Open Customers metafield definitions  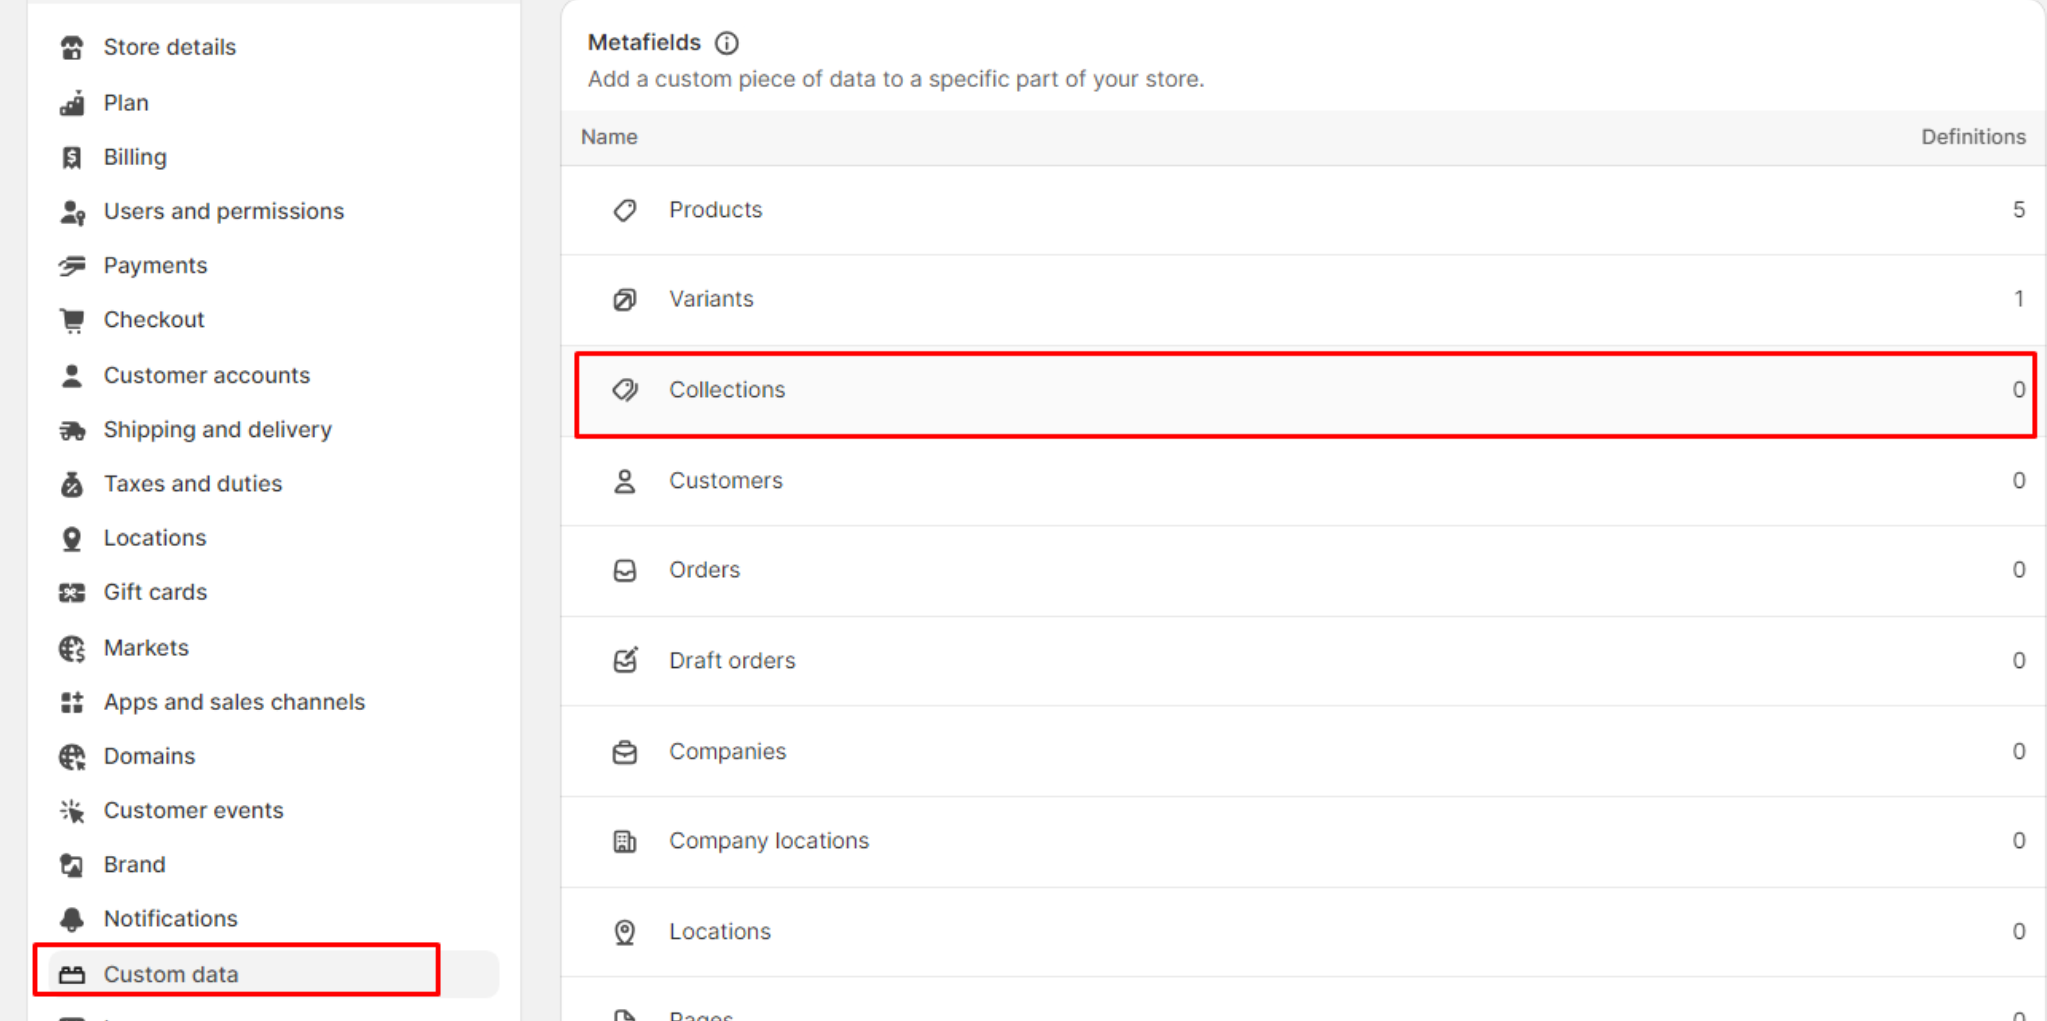click(x=1303, y=481)
